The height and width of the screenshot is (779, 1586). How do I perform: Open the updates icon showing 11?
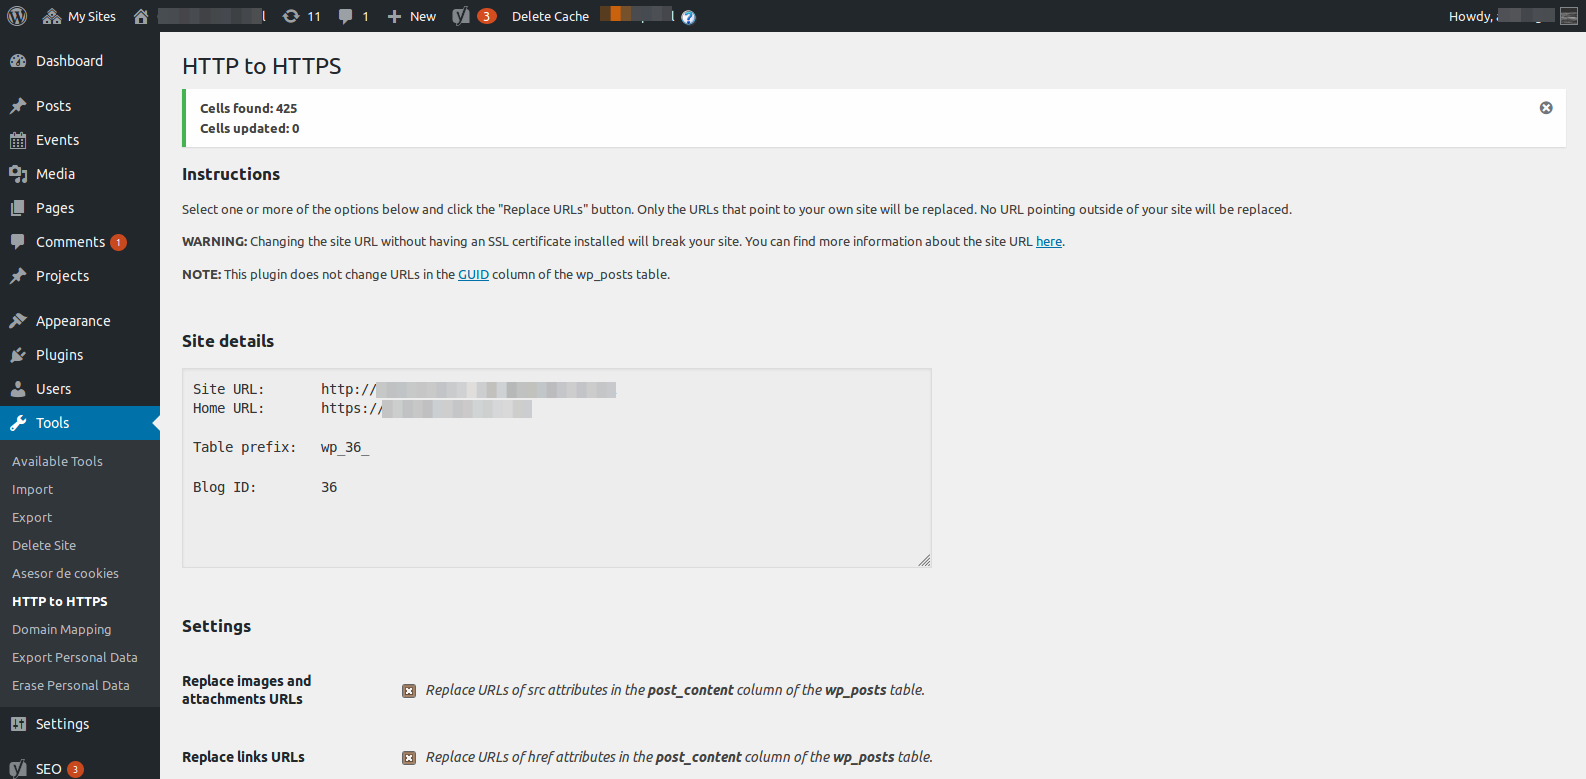pos(301,16)
